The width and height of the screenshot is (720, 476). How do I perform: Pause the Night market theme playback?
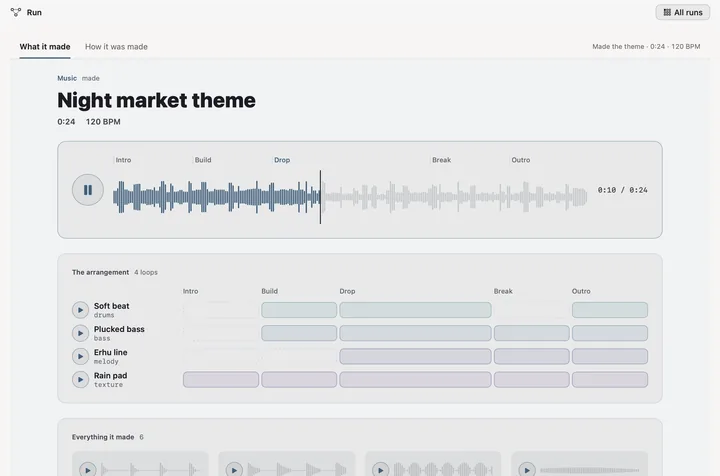(88, 190)
